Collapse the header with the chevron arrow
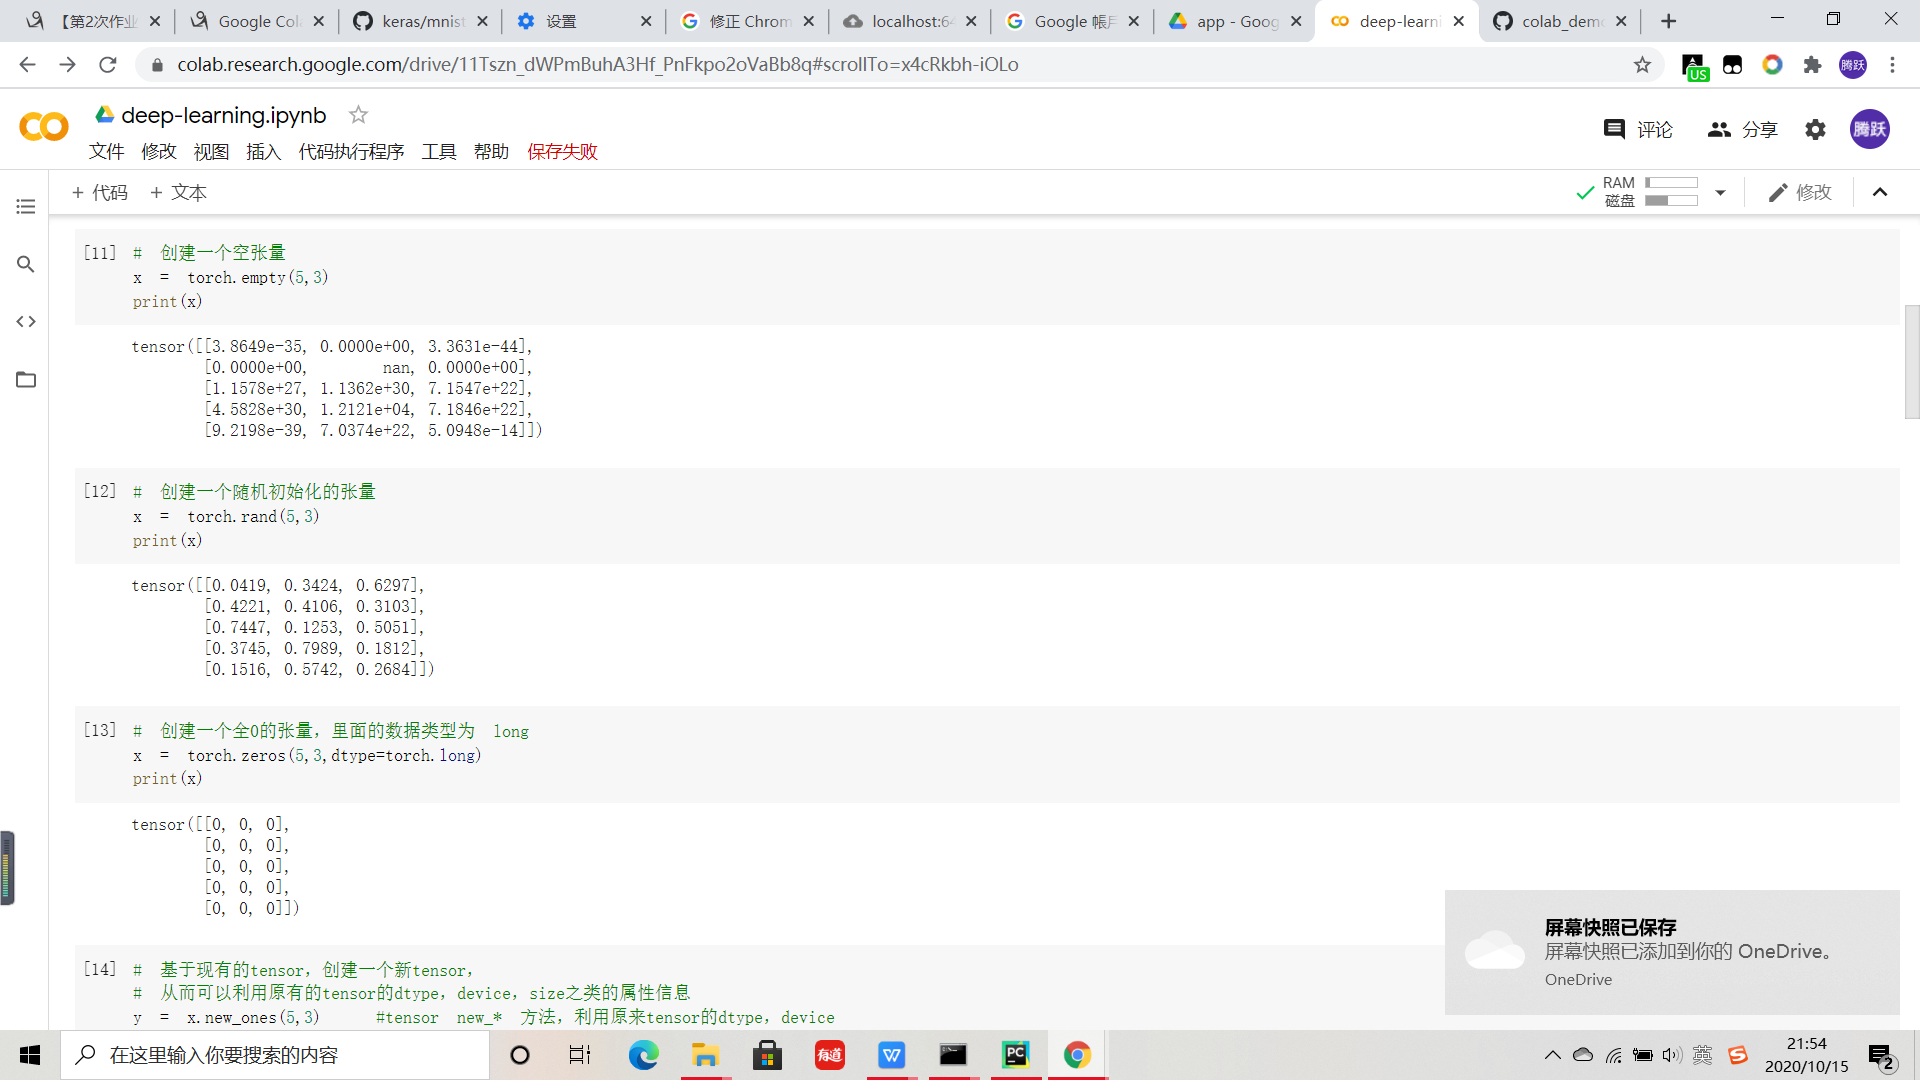 [1880, 192]
